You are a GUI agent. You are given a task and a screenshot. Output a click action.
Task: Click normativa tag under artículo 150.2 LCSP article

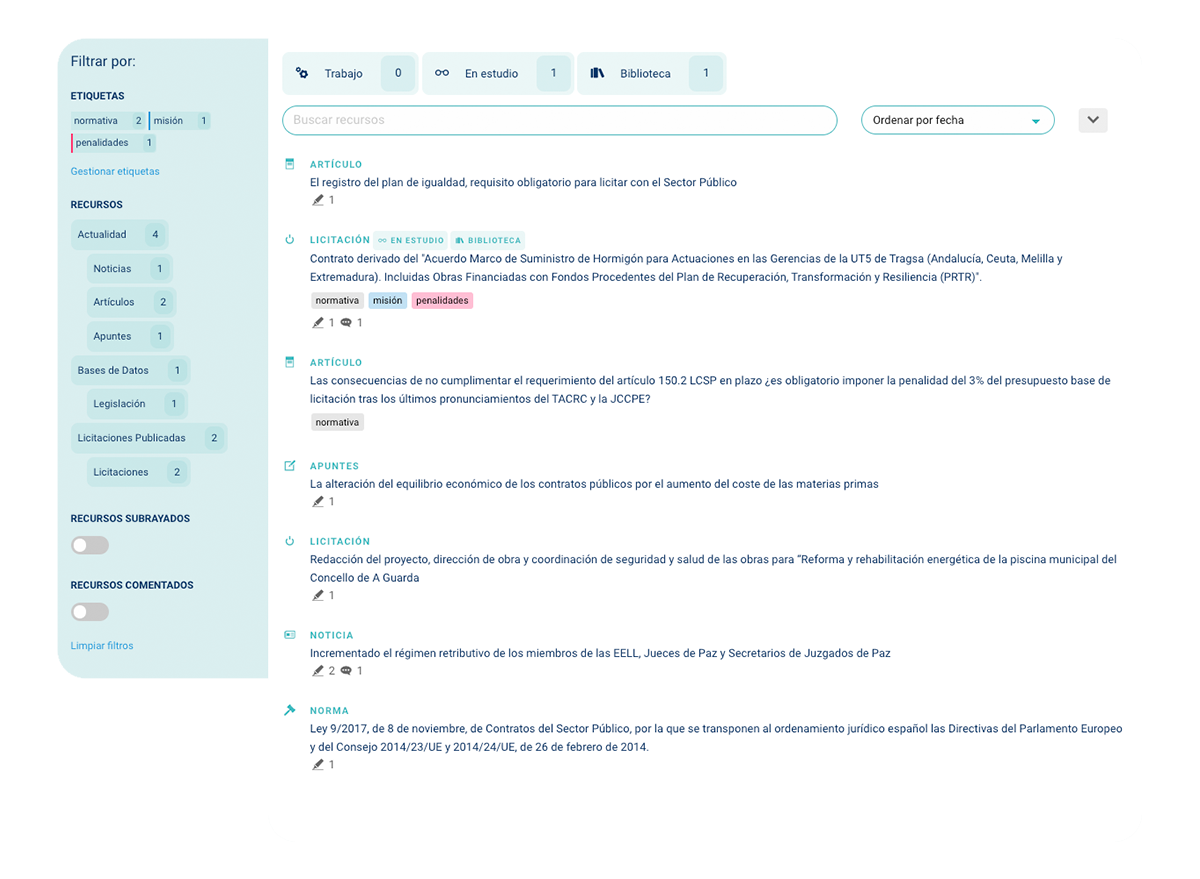(337, 422)
